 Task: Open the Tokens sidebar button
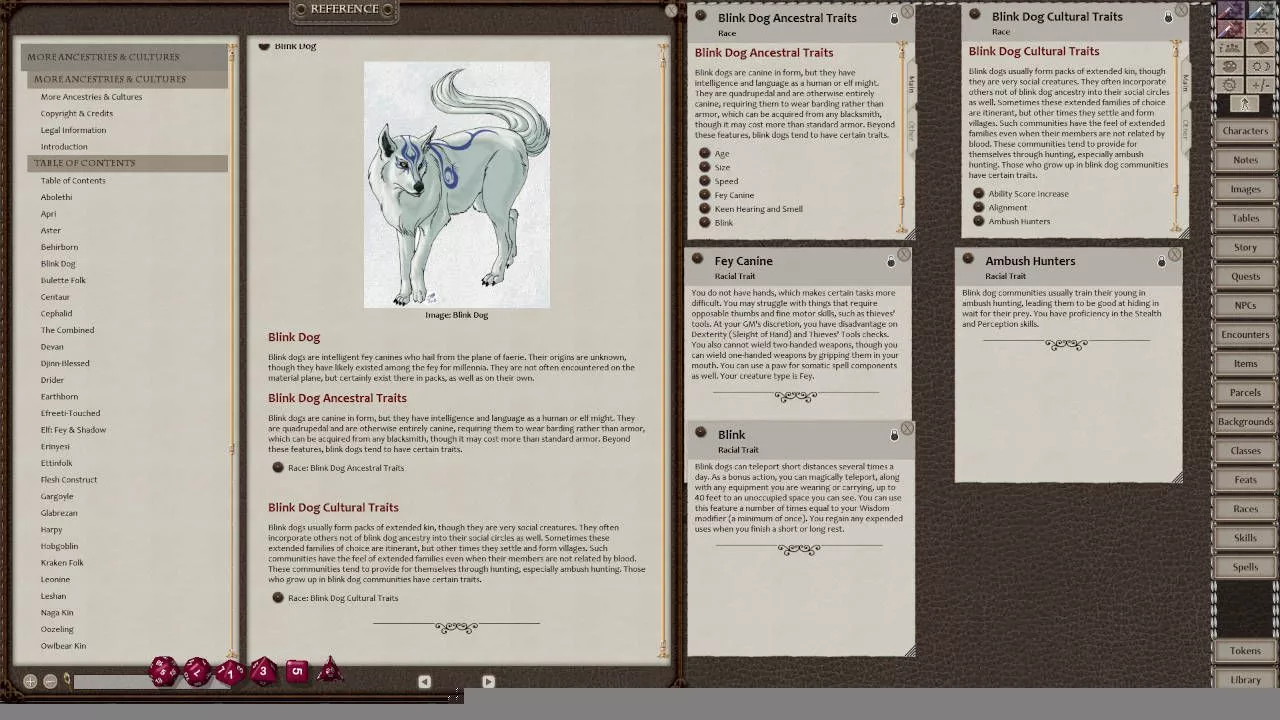coord(1245,650)
